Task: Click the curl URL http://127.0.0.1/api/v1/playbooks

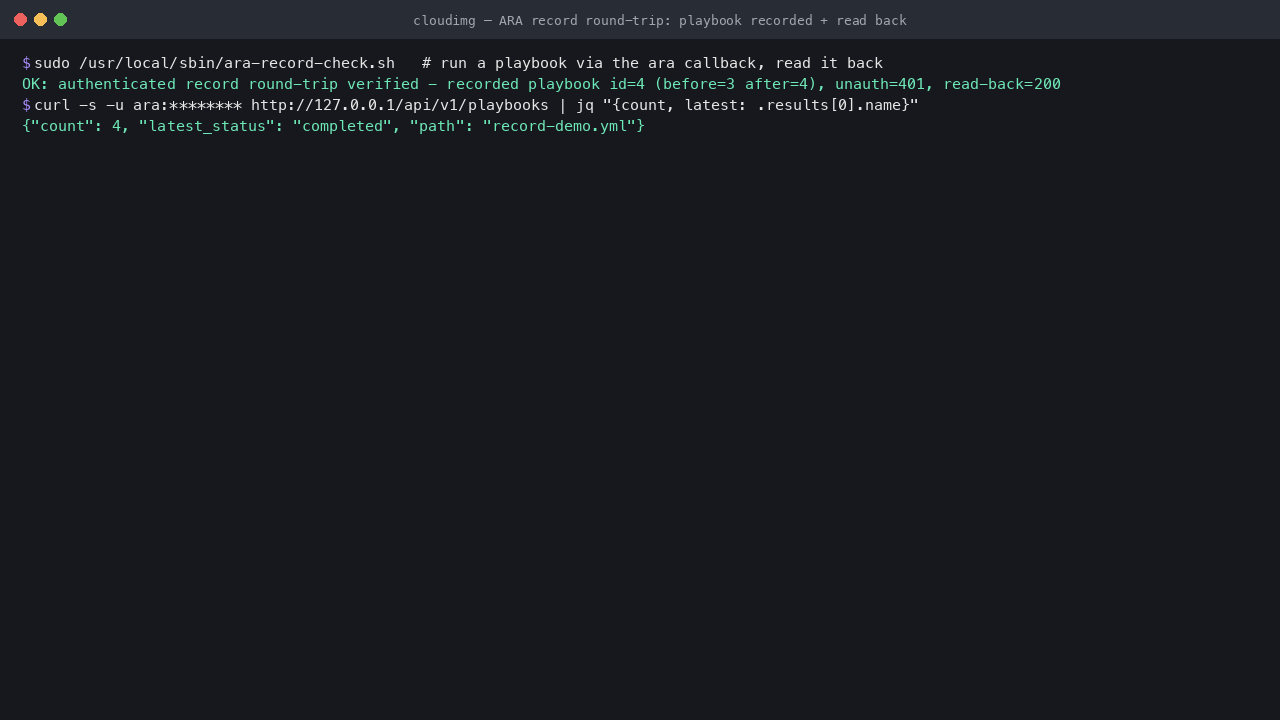Action: click(400, 105)
